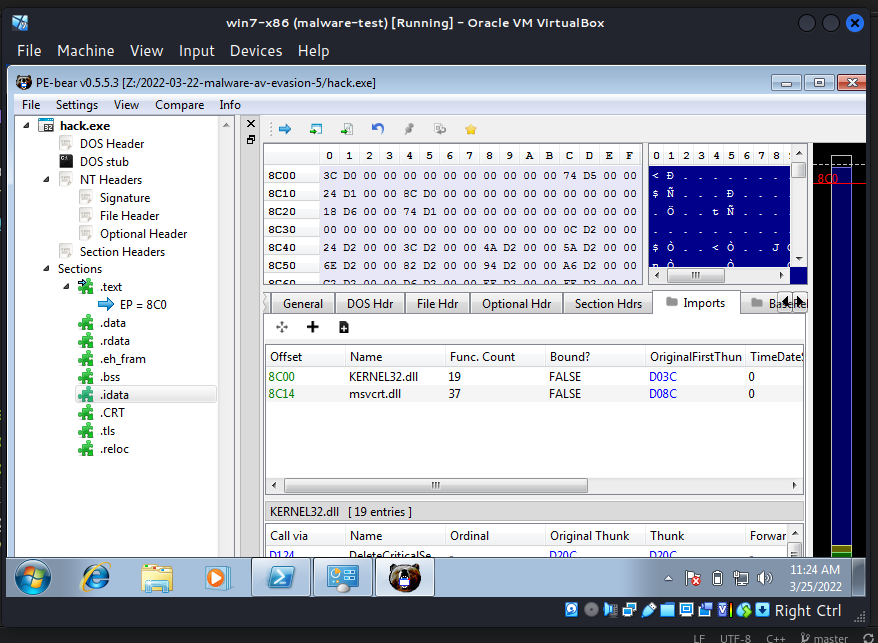The image size is (878, 643).
Task: Click the black plus icon under Imports
Action: tap(312, 327)
